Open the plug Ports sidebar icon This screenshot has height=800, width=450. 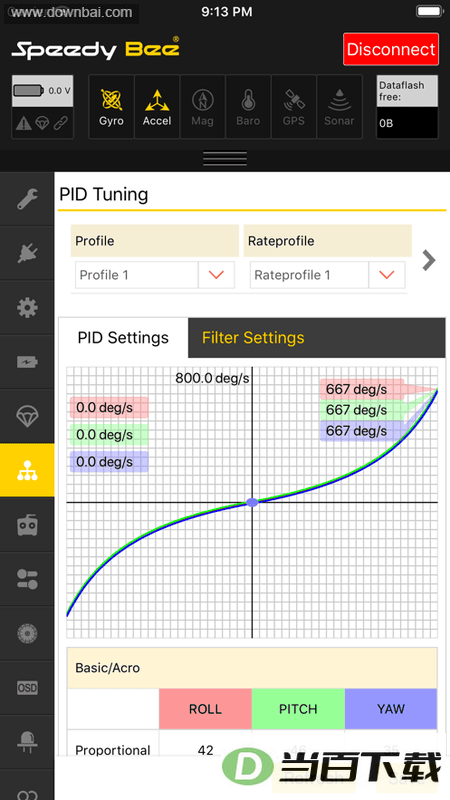click(27, 253)
